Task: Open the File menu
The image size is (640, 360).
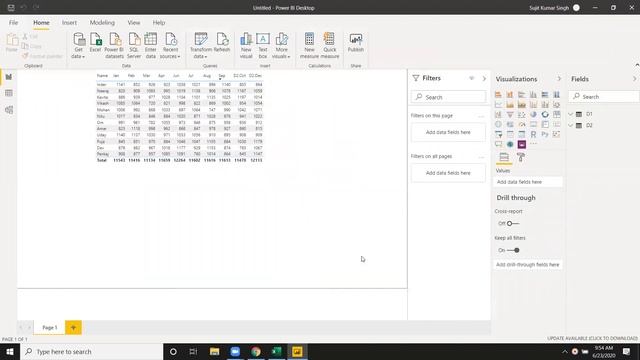Action: [13, 23]
